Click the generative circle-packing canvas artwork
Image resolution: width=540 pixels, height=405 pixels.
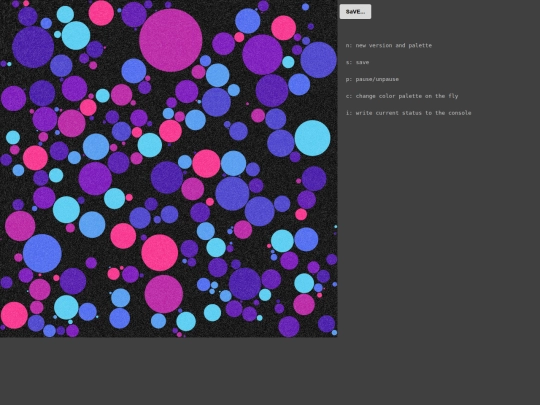click(x=169, y=169)
